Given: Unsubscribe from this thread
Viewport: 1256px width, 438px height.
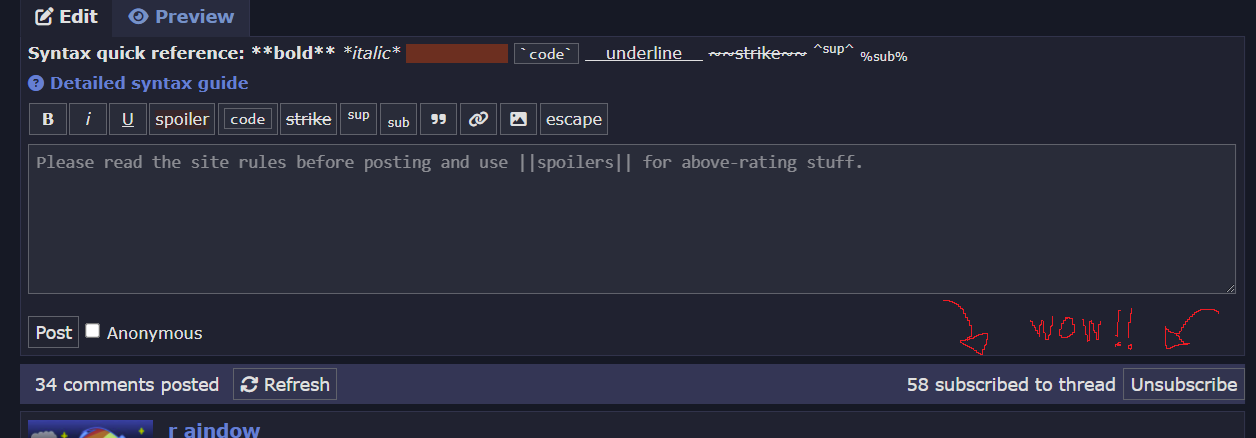Looking at the screenshot, I should [1184, 384].
